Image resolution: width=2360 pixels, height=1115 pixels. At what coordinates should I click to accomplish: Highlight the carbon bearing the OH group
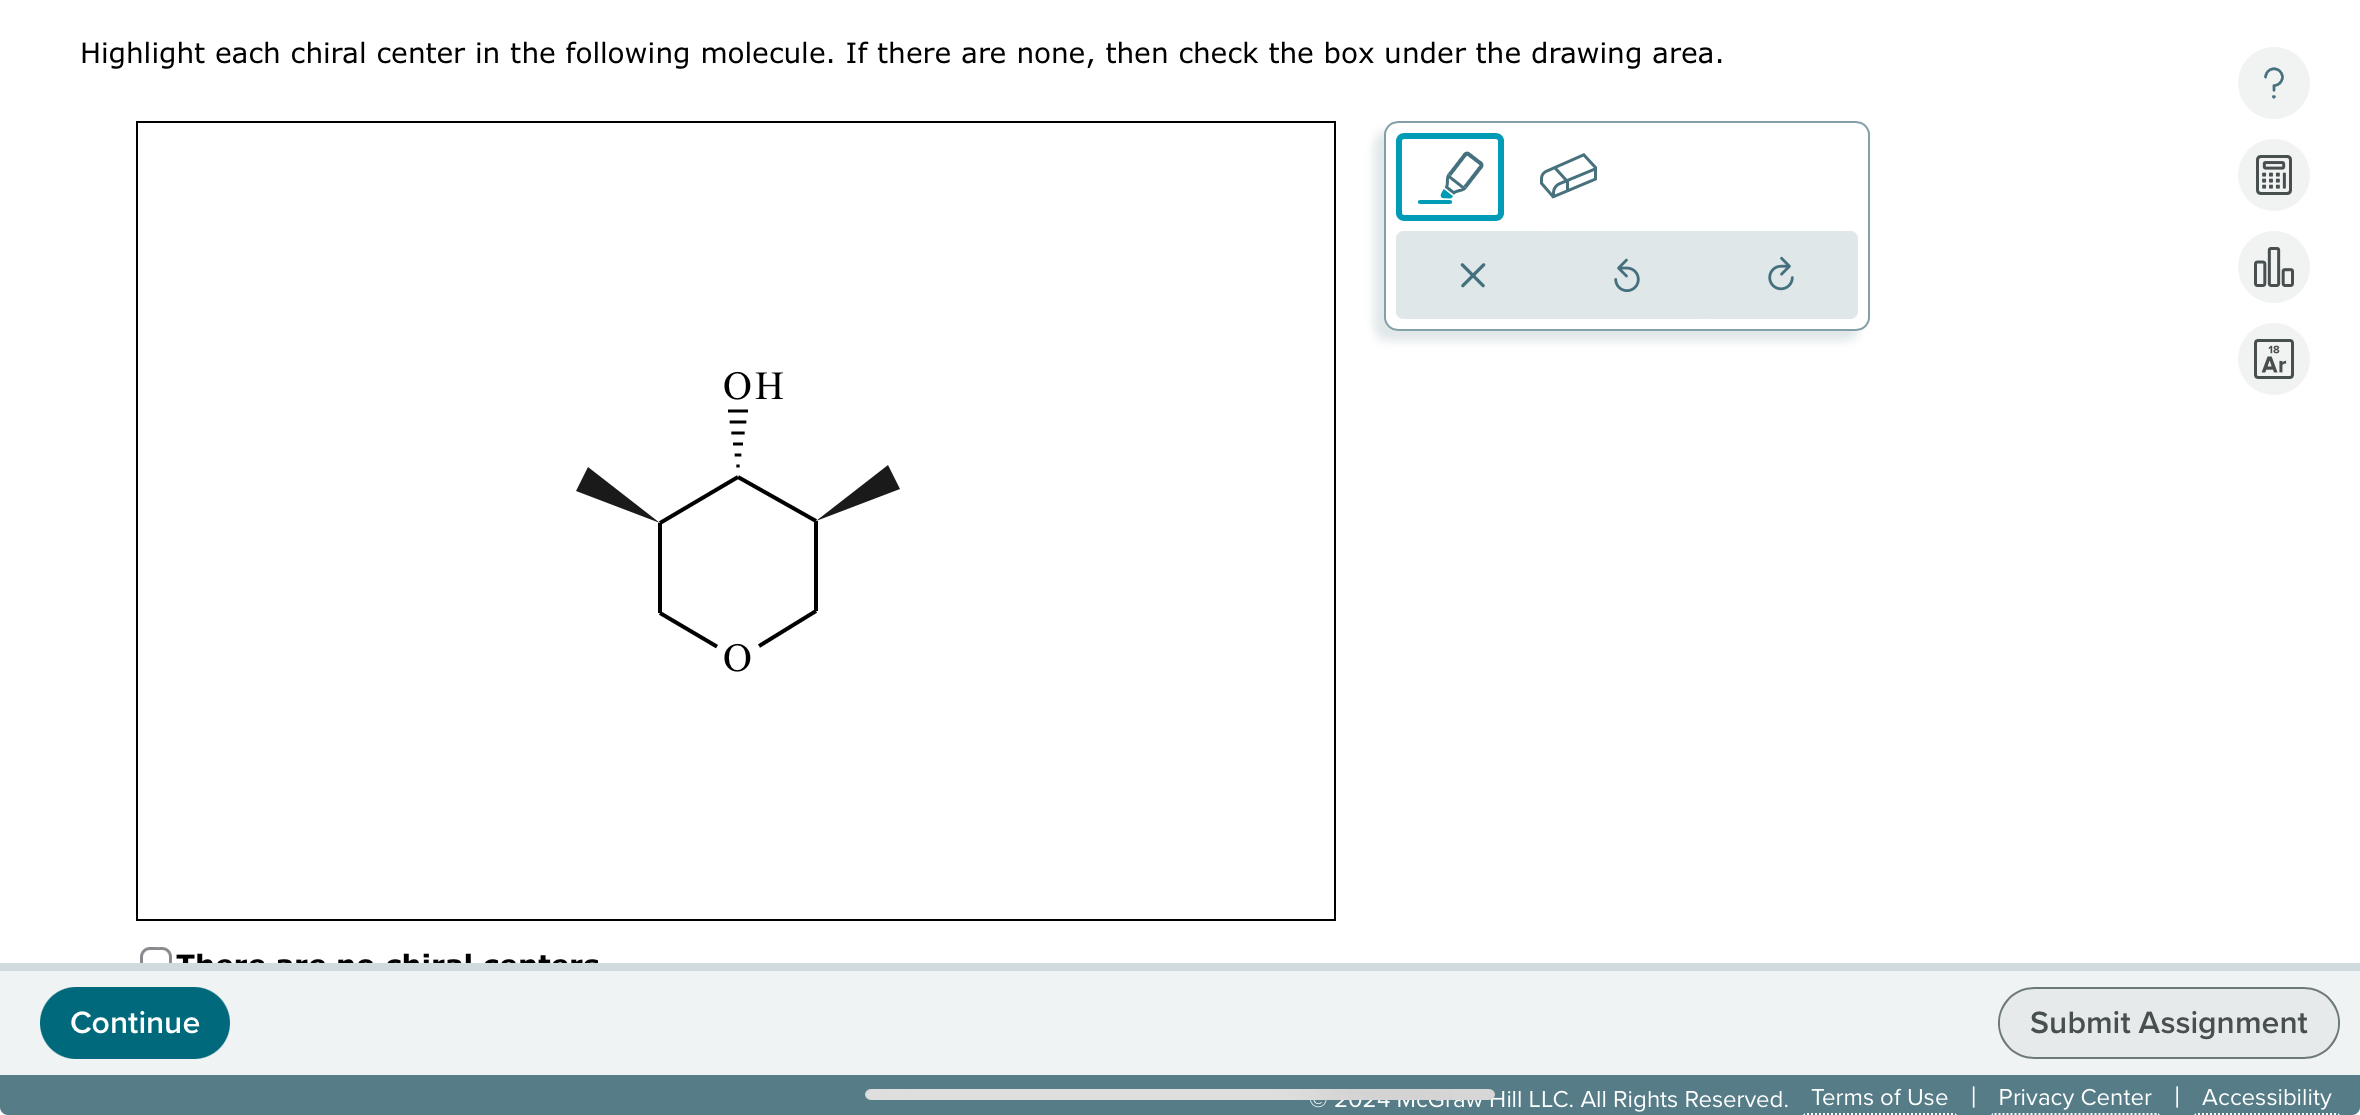[x=738, y=477]
